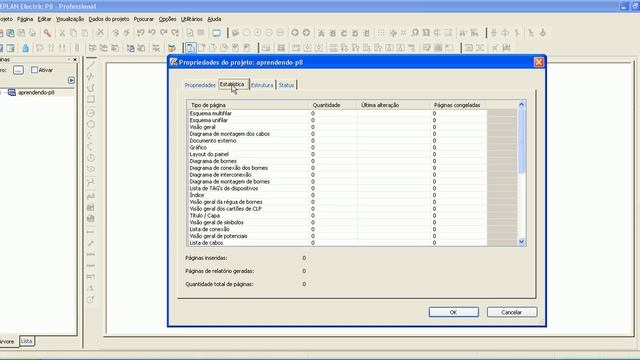Click the colorful navigator icon in second toolbar

[172, 48]
